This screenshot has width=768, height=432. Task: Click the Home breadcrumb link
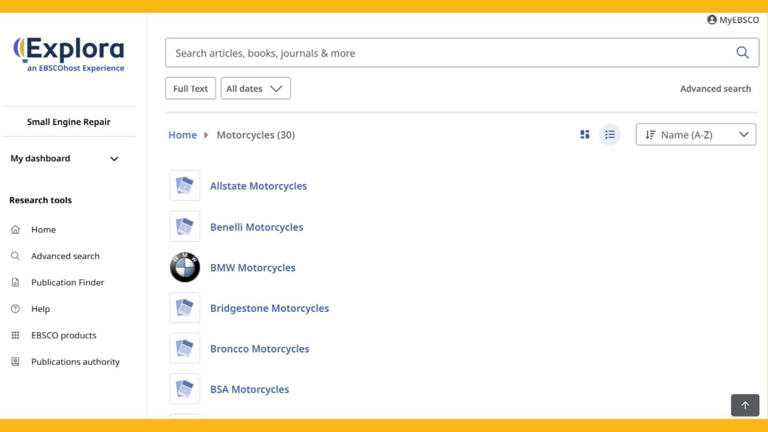click(182, 135)
